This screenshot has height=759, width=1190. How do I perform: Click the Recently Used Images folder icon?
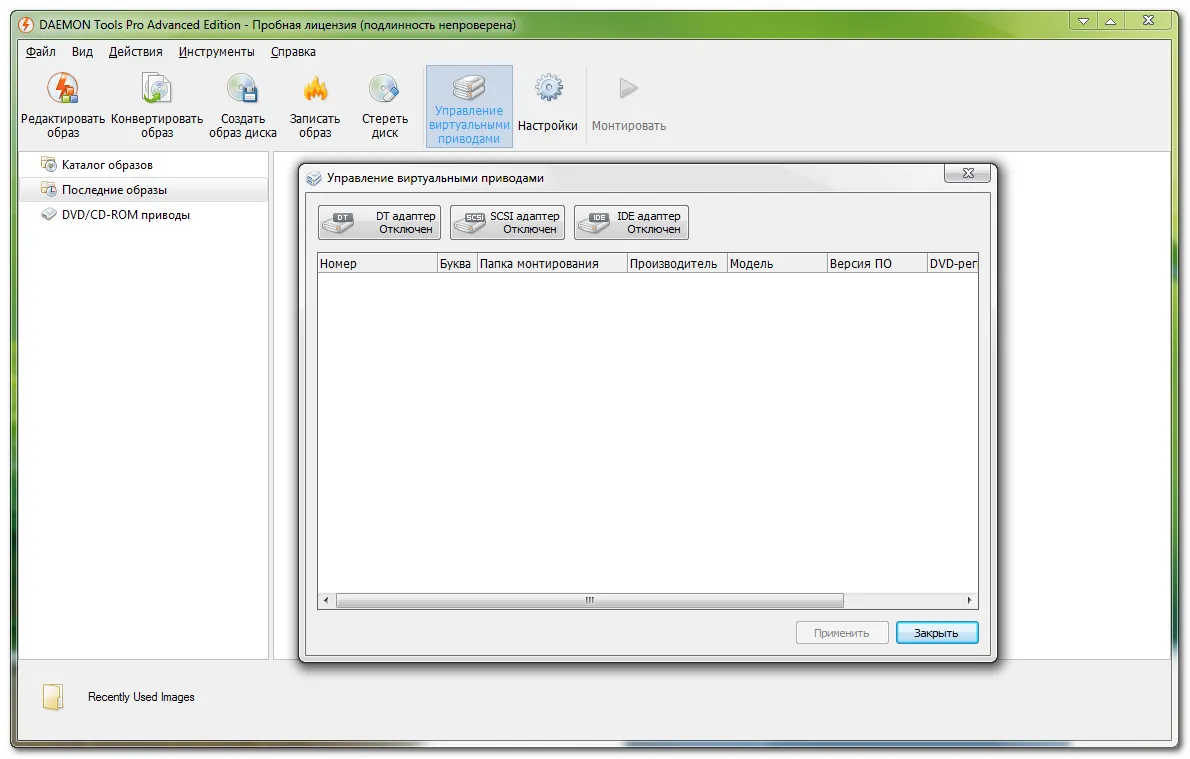tap(53, 697)
